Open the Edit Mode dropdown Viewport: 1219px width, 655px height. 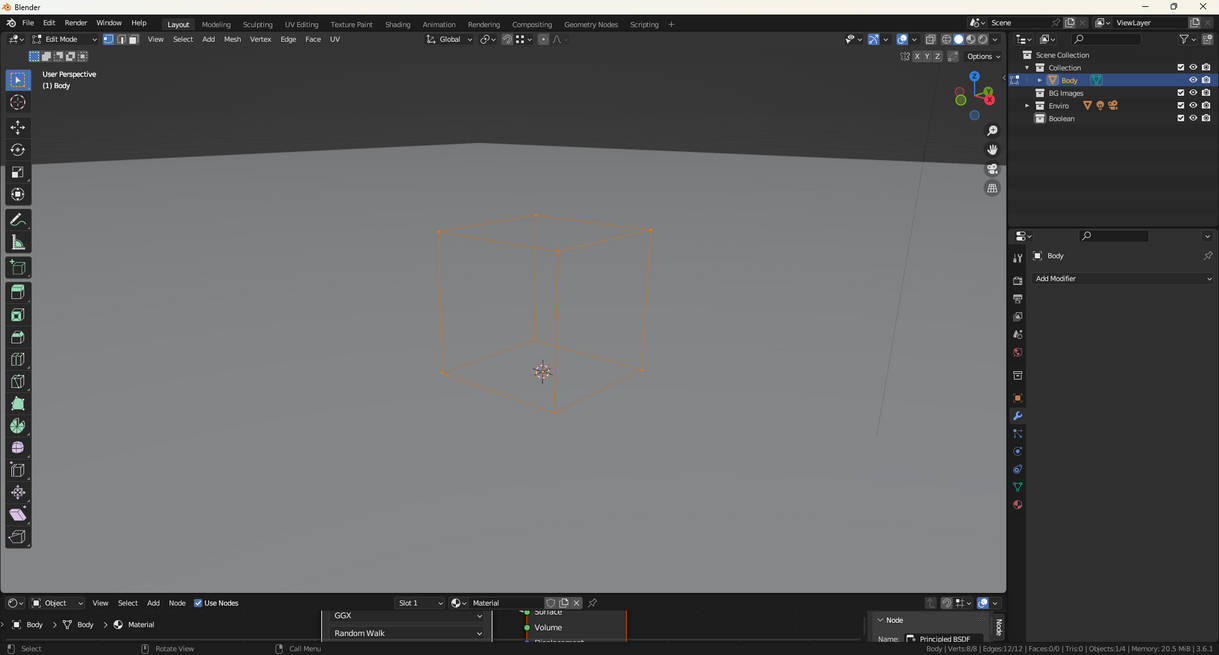[x=65, y=40]
